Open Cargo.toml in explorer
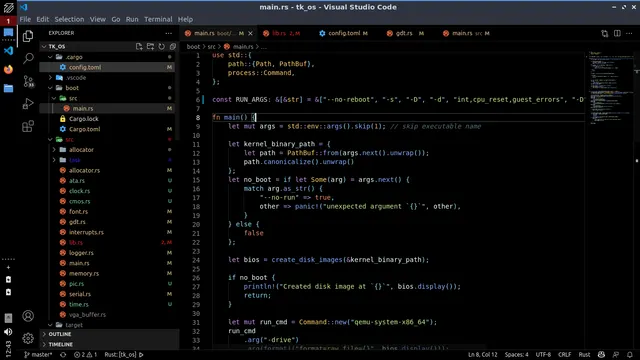Image resolution: width=640 pixels, height=360 pixels. [x=108, y=129]
